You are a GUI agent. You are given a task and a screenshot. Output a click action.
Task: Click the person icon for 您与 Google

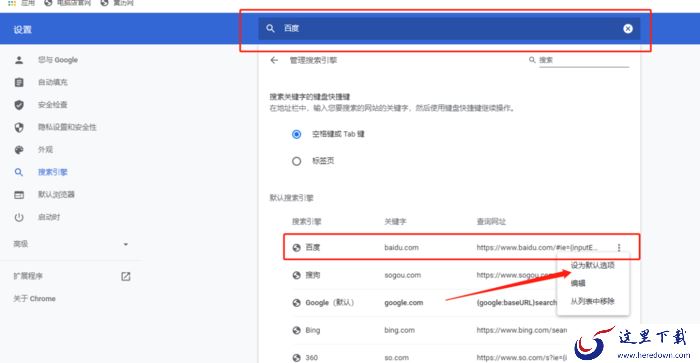[19, 60]
